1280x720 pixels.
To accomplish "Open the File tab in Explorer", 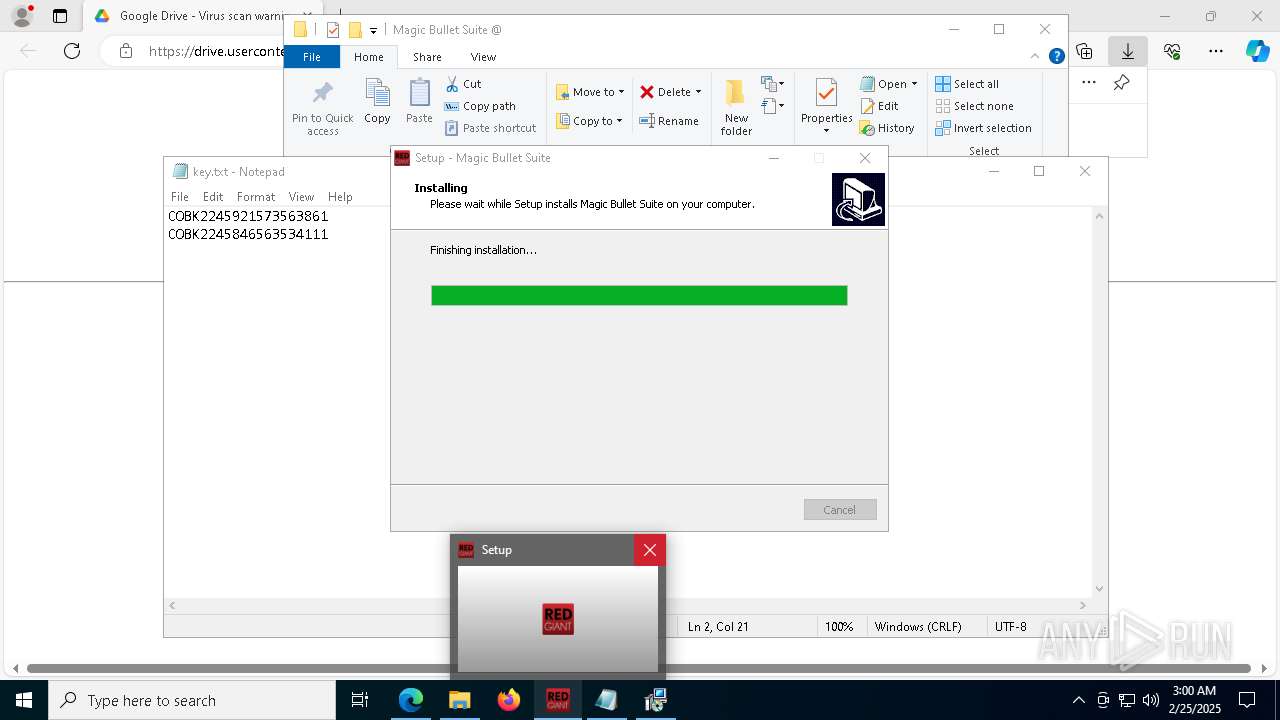I will (x=312, y=57).
